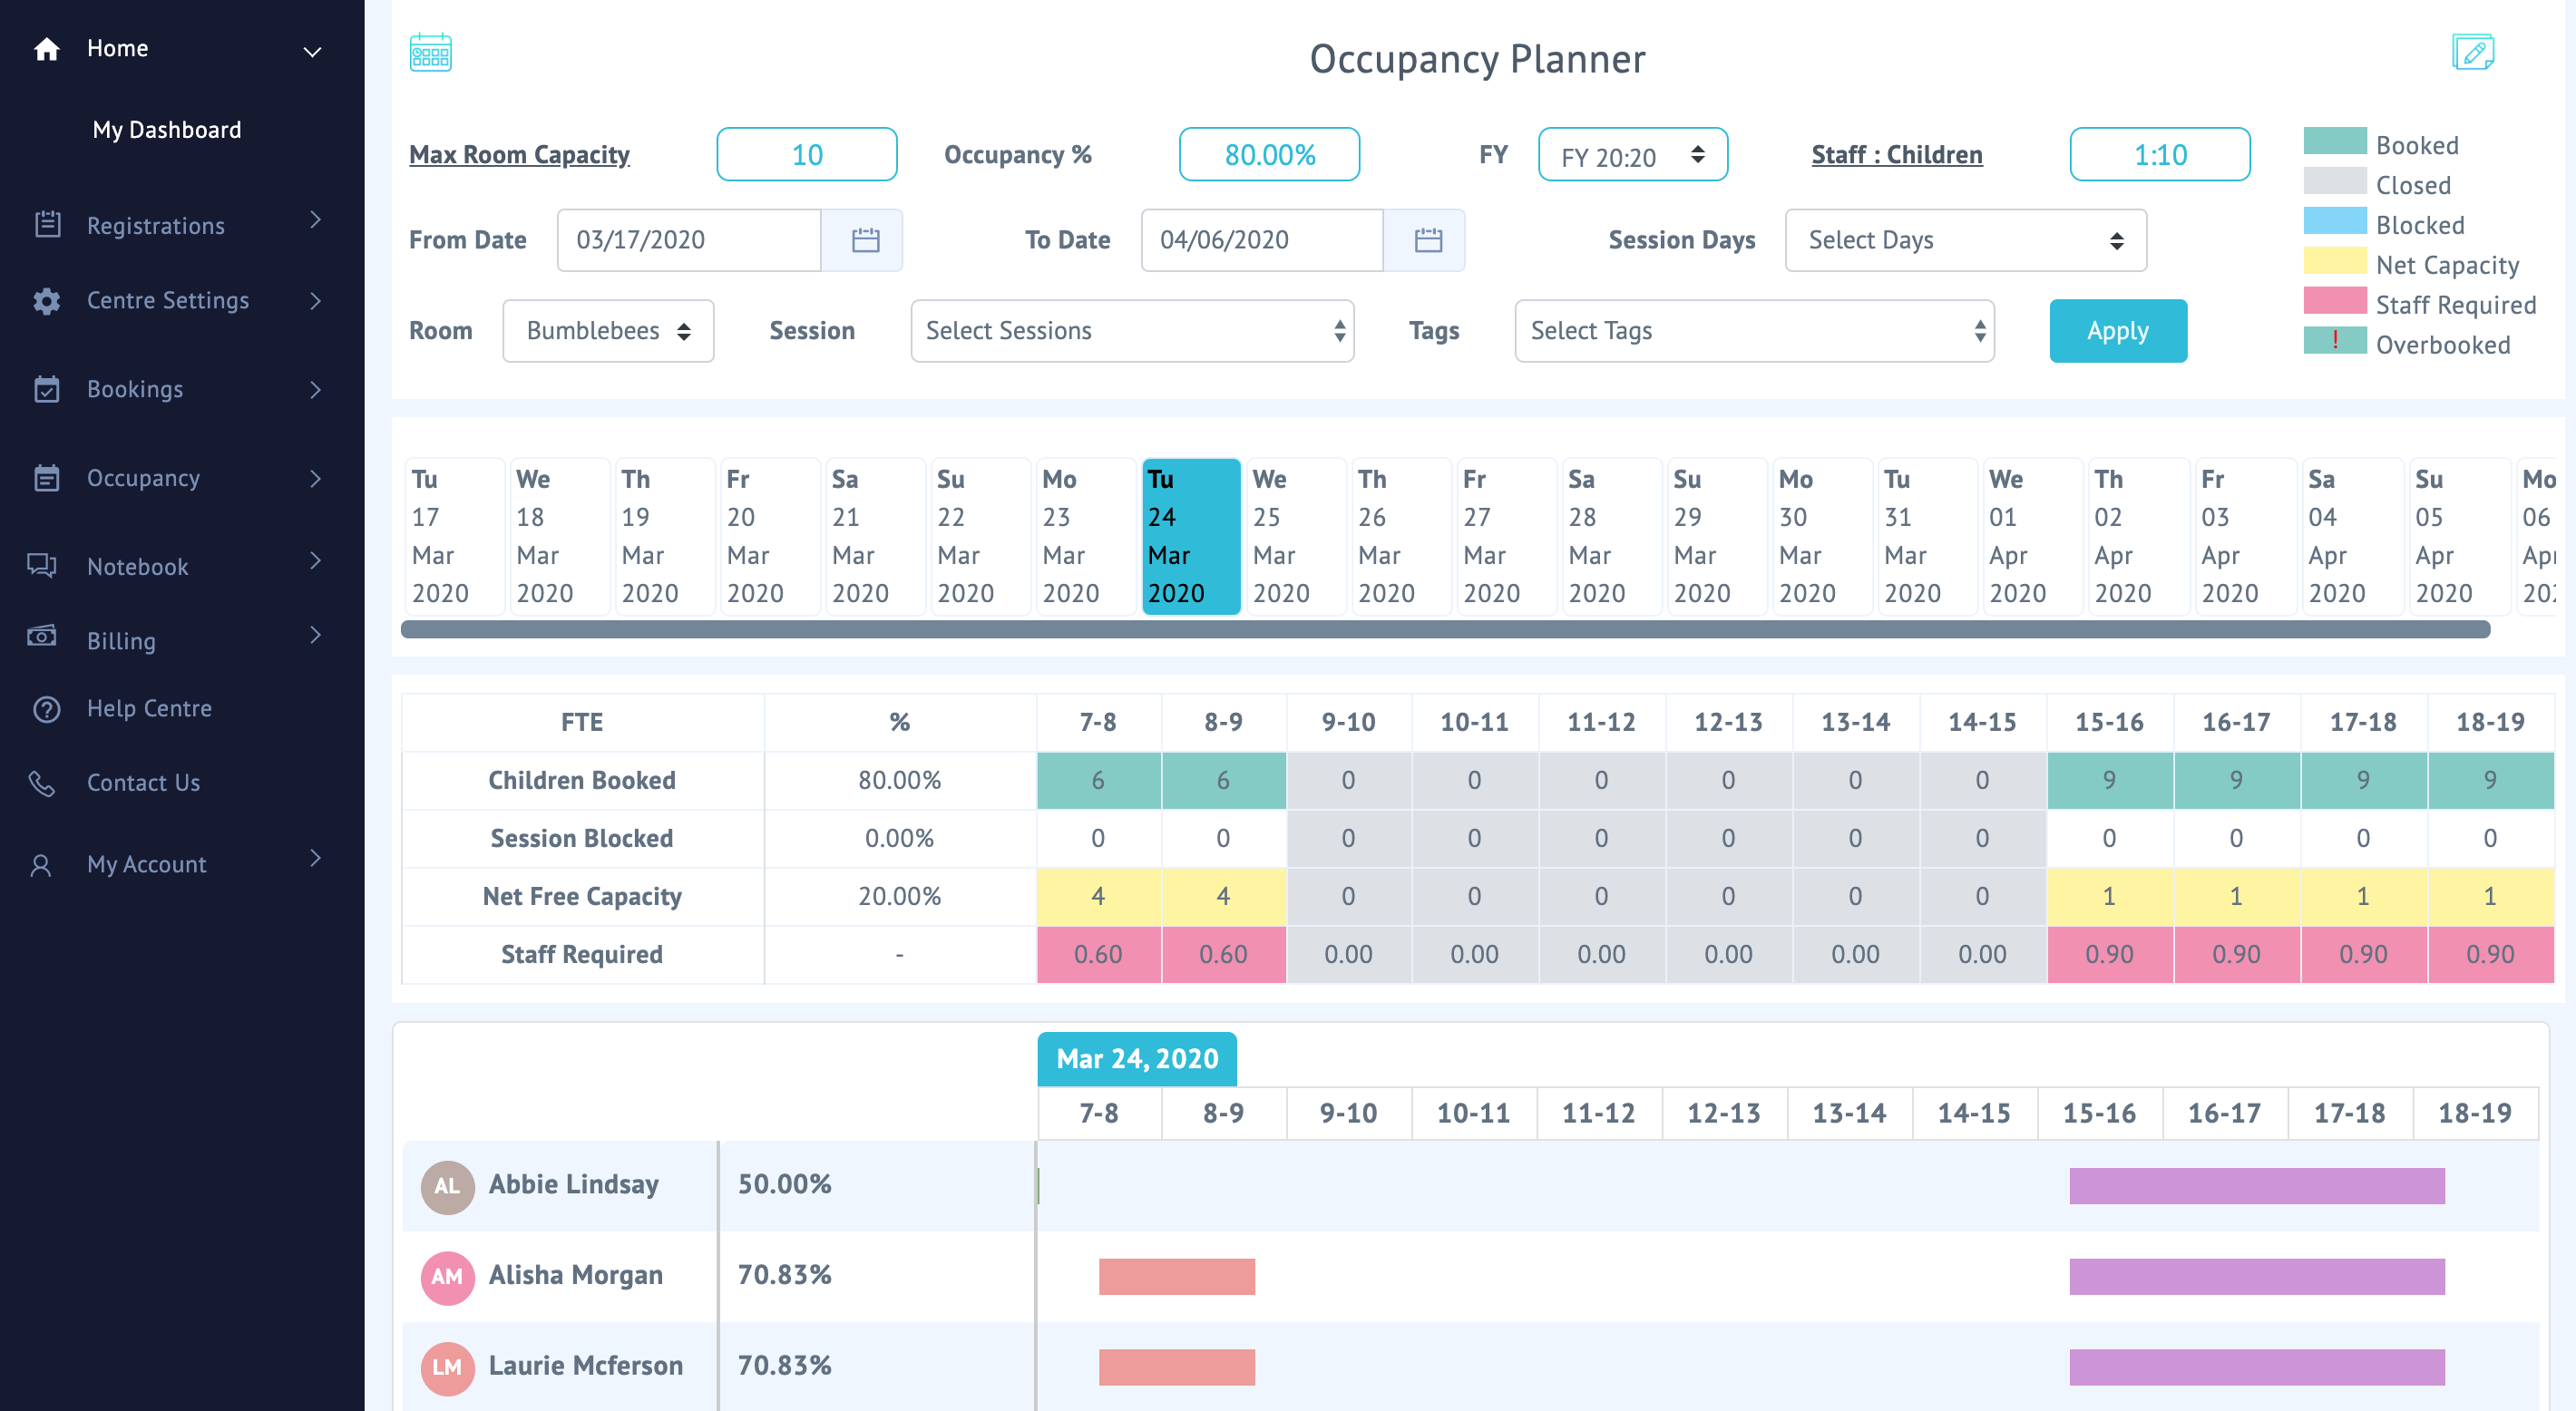2576x1411 pixels.
Task: Expand the Notebook submenu arrow
Action: [315, 561]
